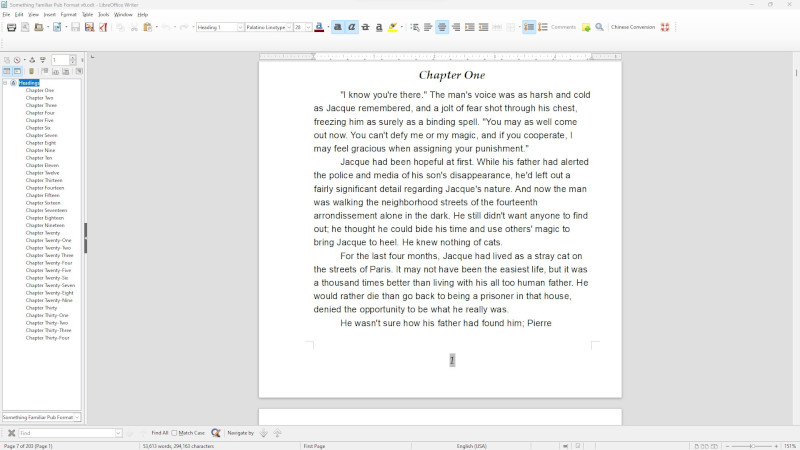Click the Chinese Conversion button
The height and width of the screenshot is (450, 800).
pyautogui.click(x=633, y=27)
